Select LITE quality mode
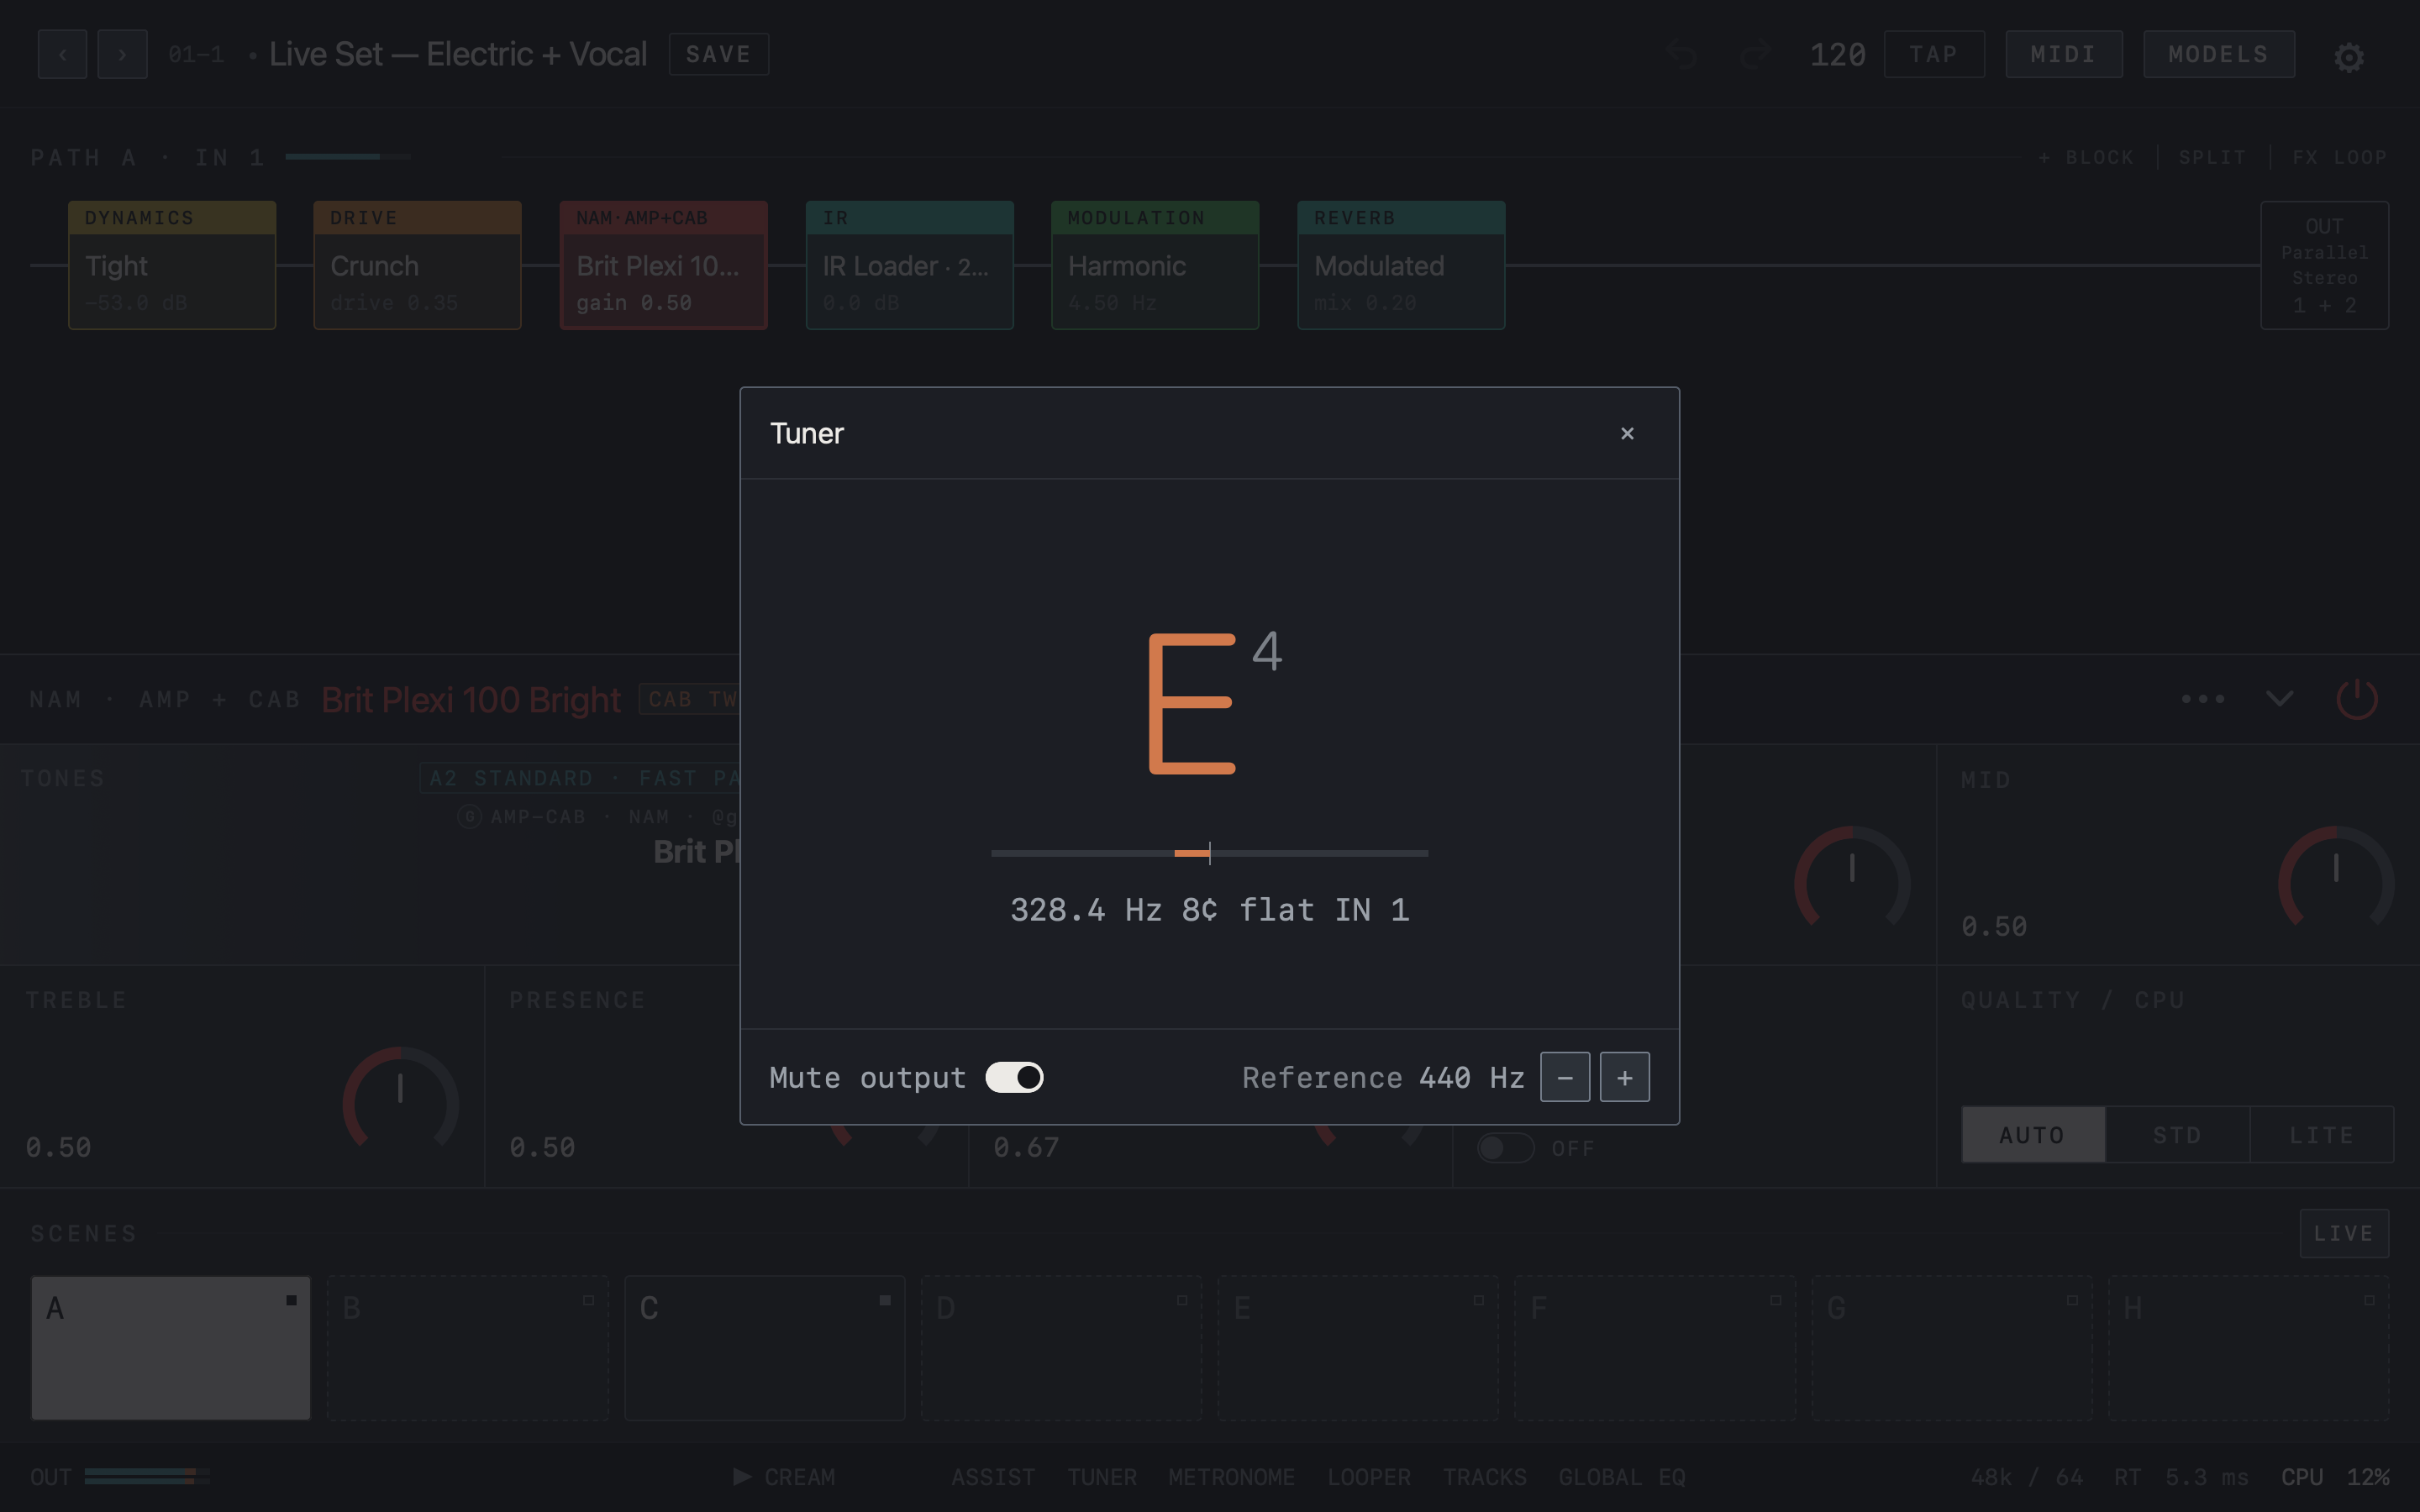This screenshot has height=1512, width=2420. pyautogui.click(x=2322, y=1135)
